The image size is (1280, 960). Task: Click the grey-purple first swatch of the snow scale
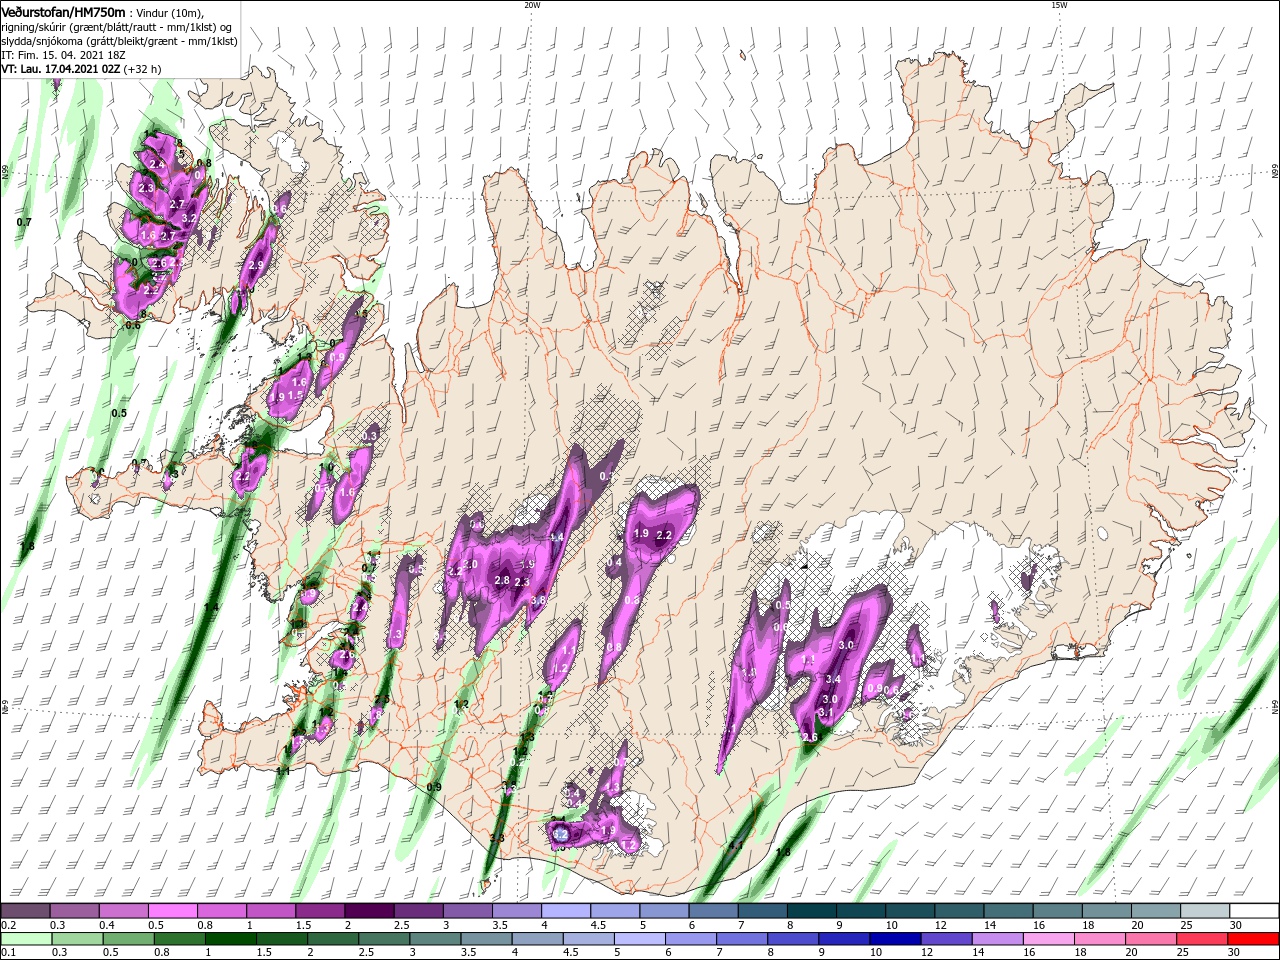click(25, 912)
